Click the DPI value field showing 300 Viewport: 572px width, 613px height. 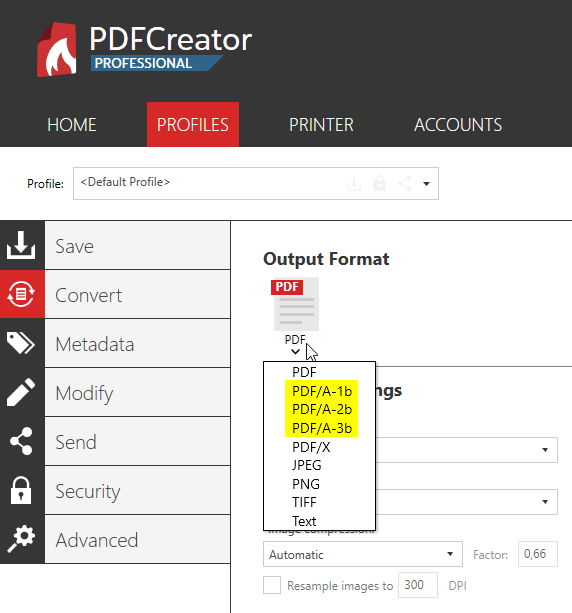click(418, 585)
